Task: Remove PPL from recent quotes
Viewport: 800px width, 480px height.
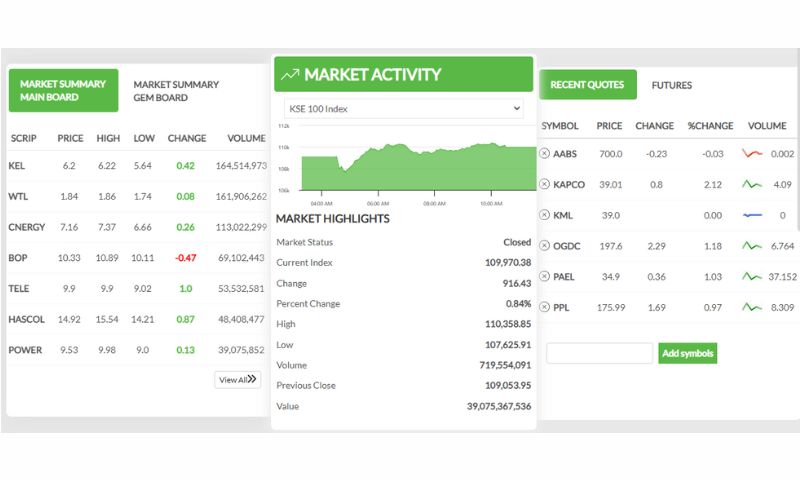Action: point(544,307)
